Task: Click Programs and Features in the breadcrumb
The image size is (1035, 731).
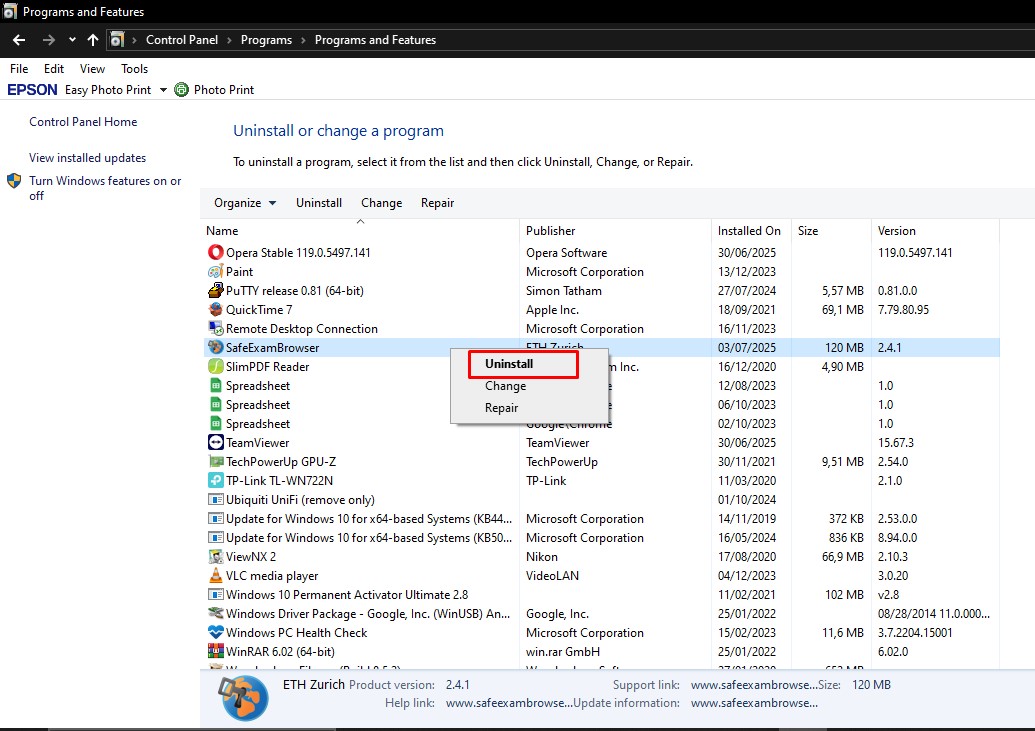Action: pos(375,40)
